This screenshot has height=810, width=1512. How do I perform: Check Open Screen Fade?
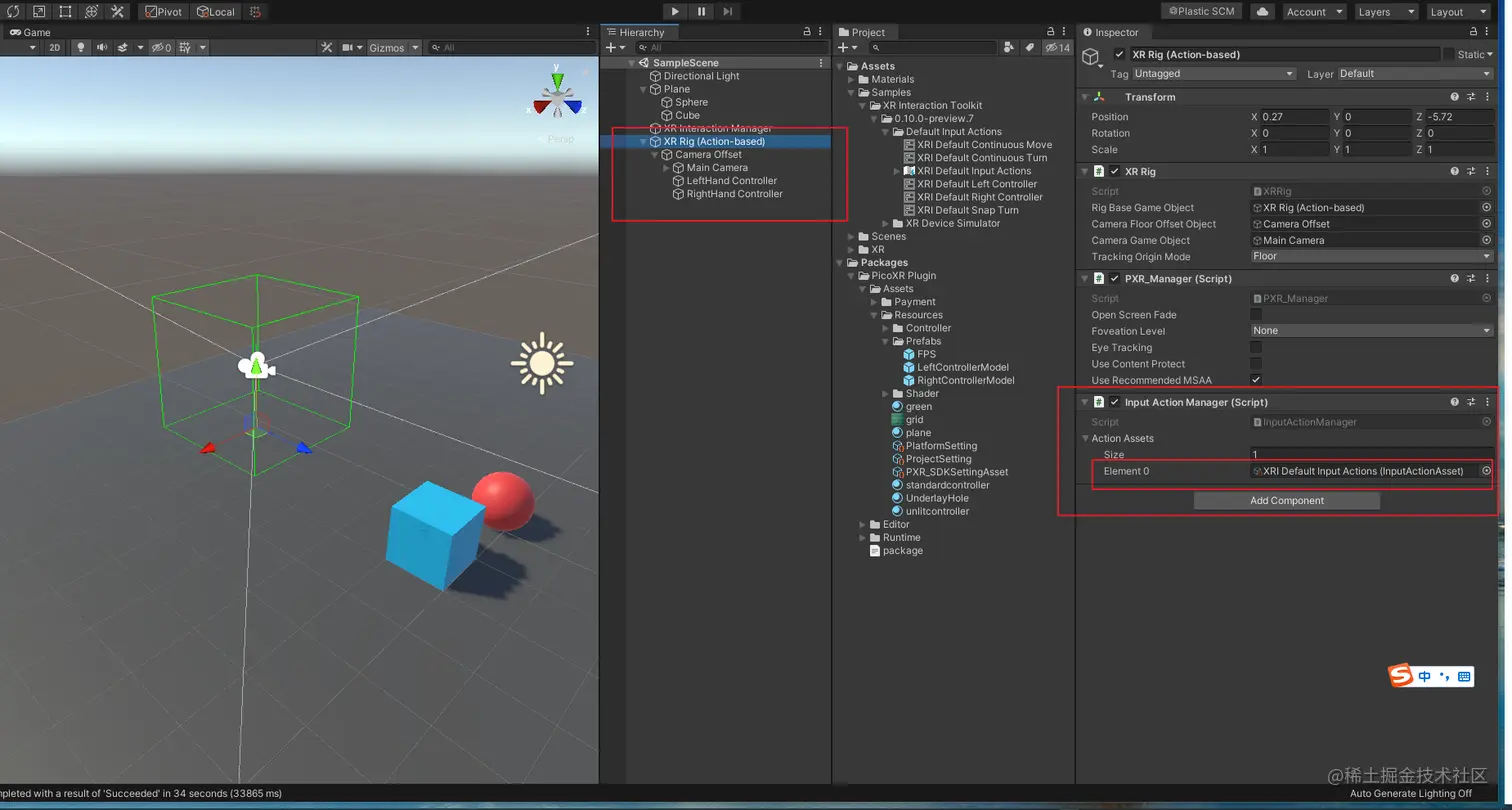[1256, 314]
